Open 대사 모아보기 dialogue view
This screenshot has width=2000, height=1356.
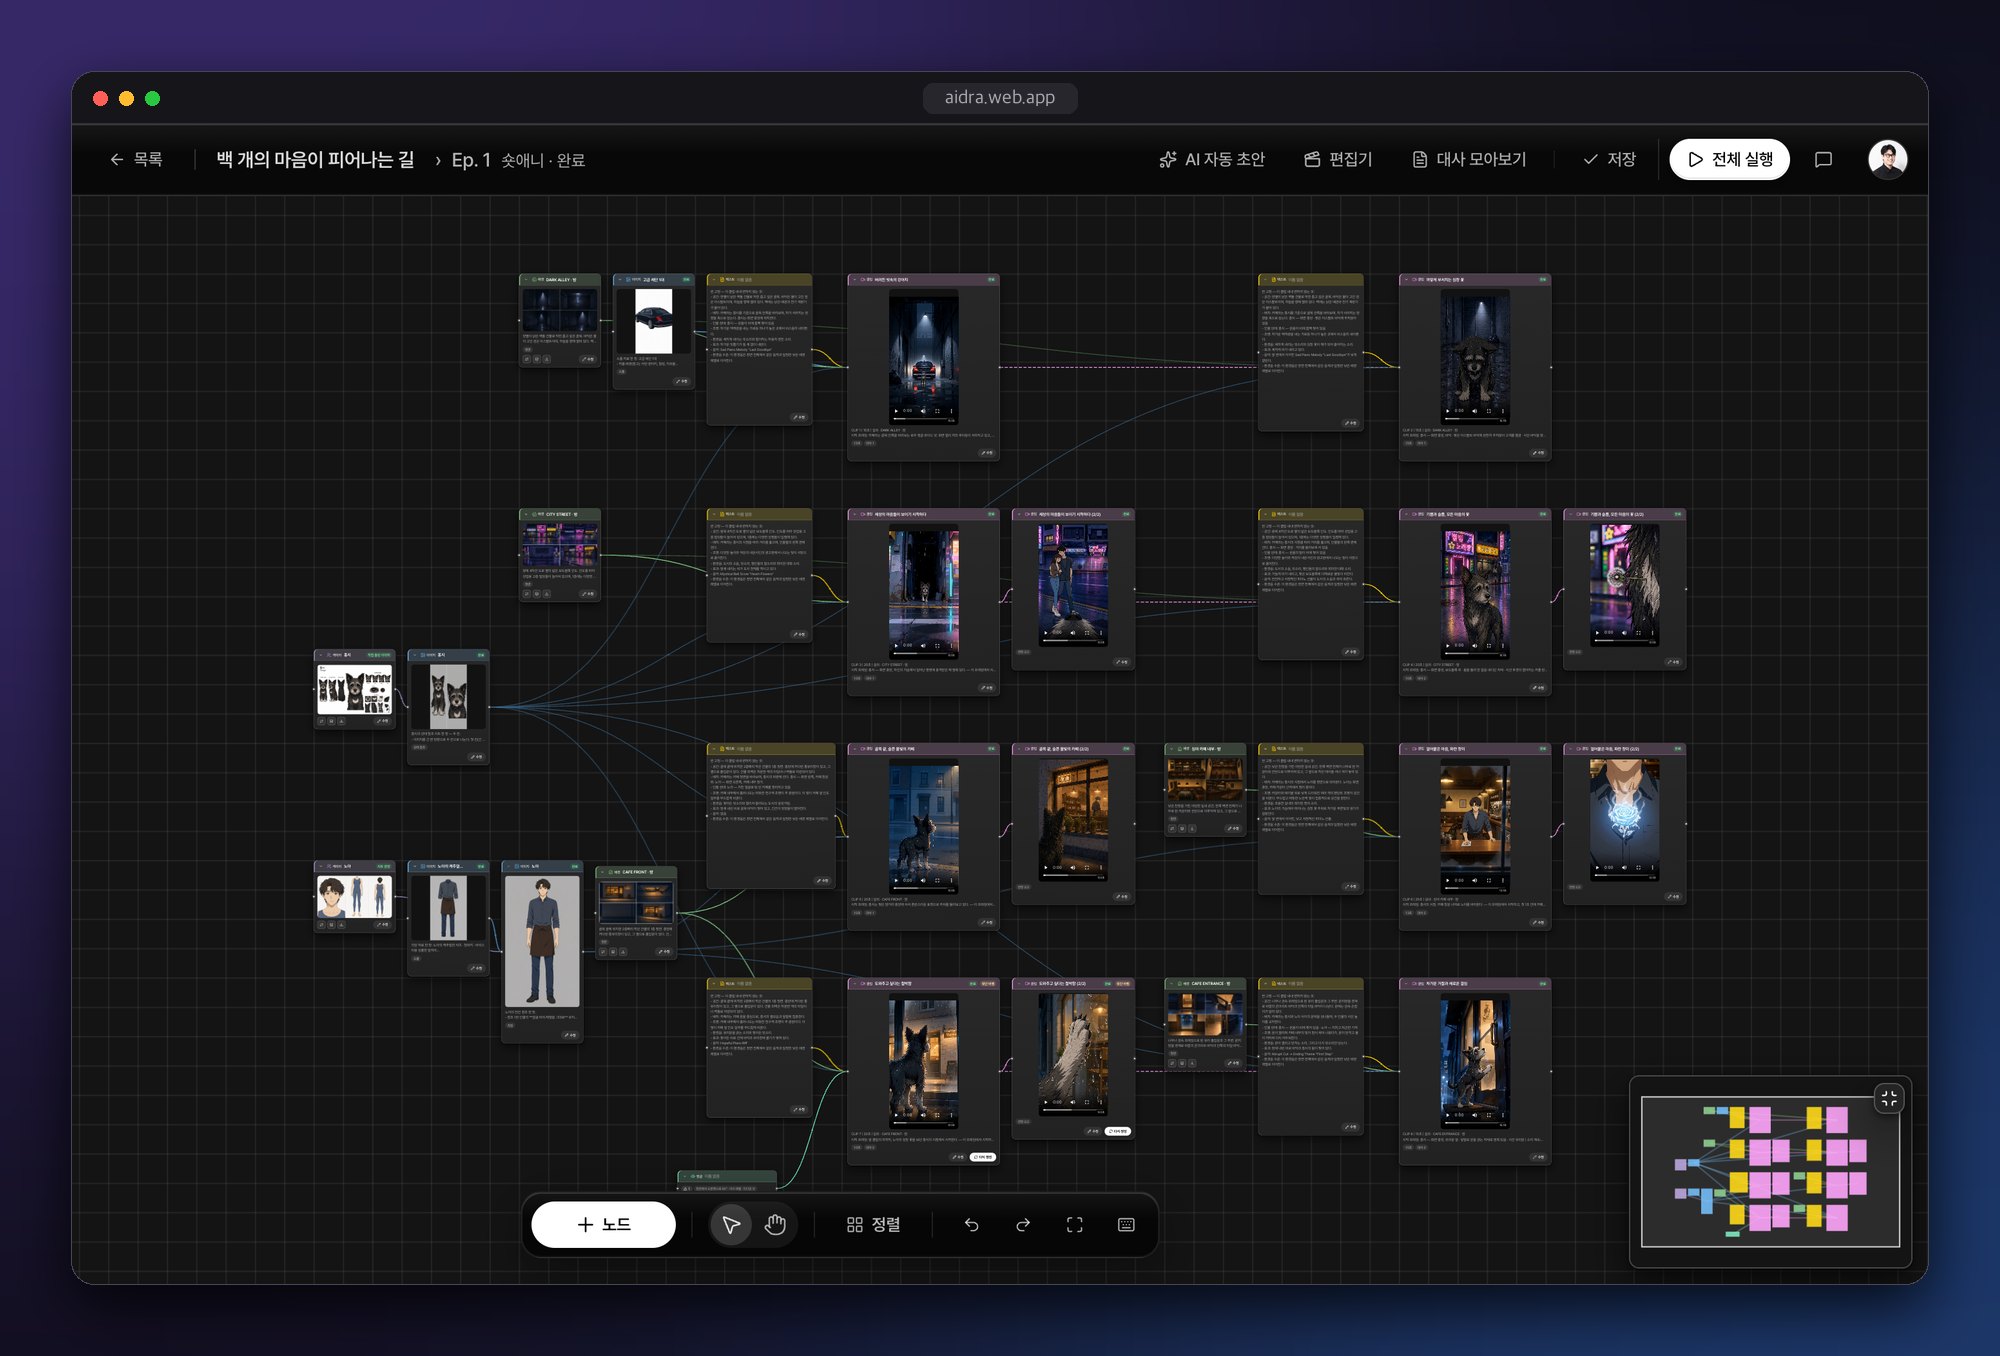[1469, 160]
